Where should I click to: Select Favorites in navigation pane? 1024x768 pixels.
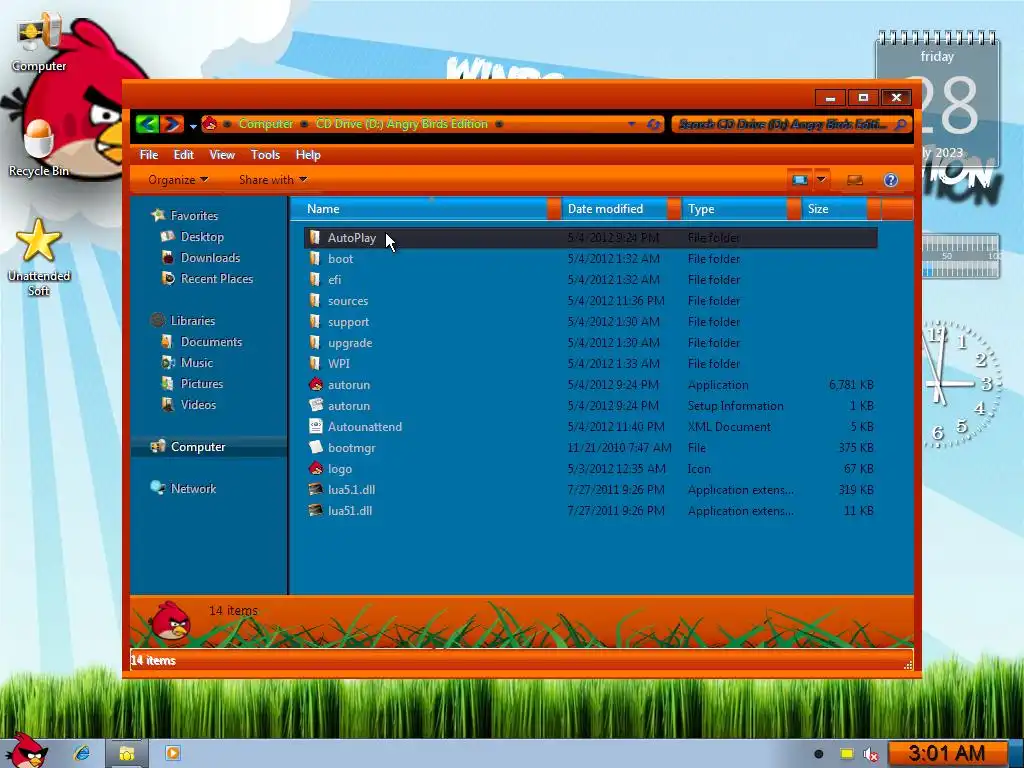click(x=194, y=216)
